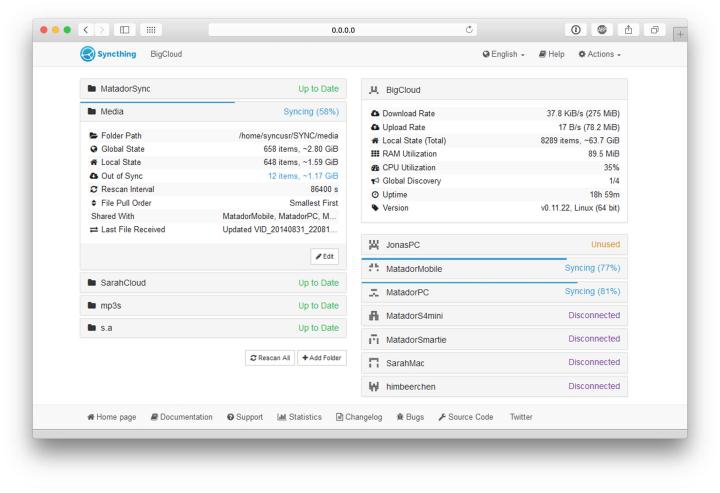Click the Edit button for Media
This screenshot has width=720, height=493.
tap(325, 257)
